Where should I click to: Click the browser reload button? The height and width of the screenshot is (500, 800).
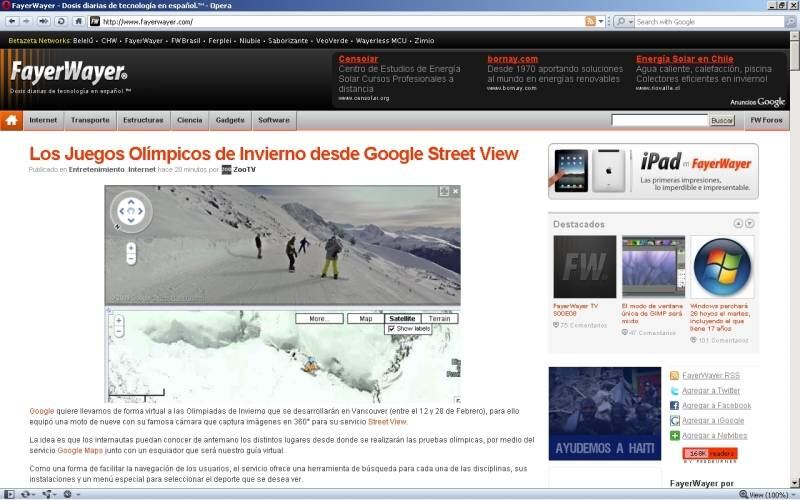pos(61,21)
